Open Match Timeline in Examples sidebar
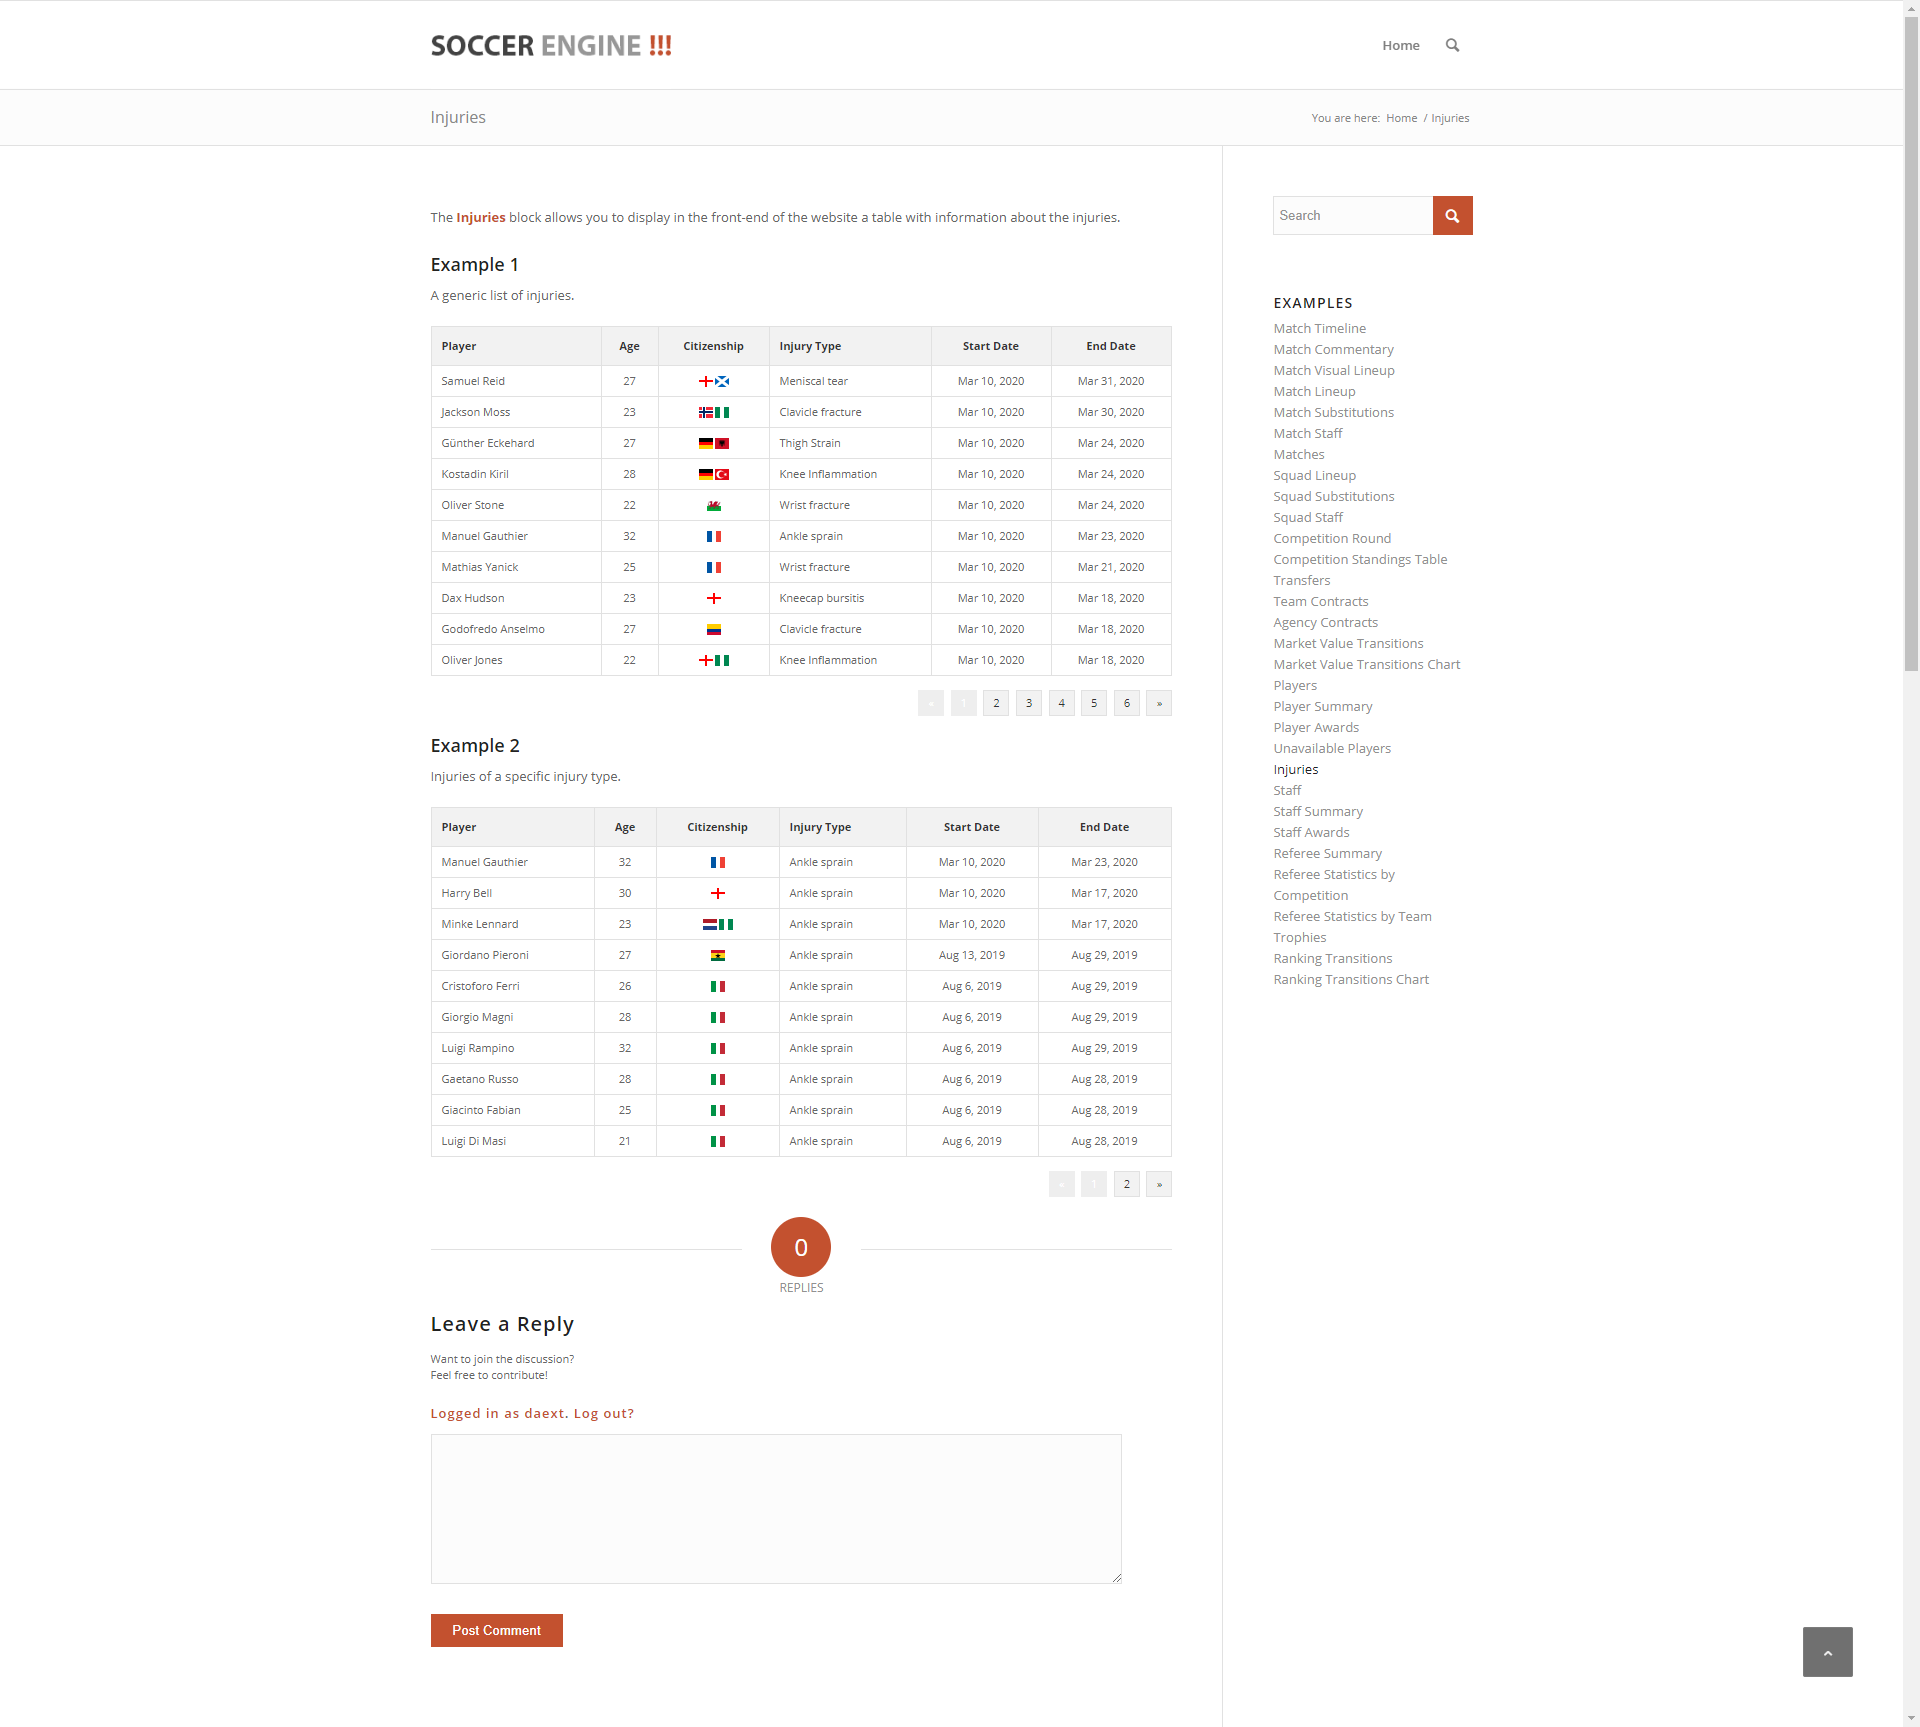Screen dimensions: 1920x1727 click(x=1319, y=328)
